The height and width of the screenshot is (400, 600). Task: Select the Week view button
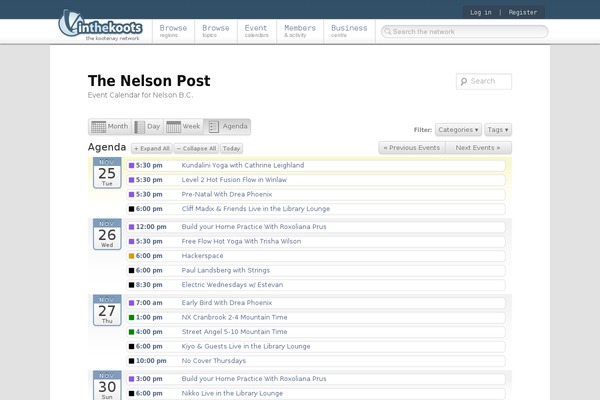pyautogui.click(x=184, y=127)
